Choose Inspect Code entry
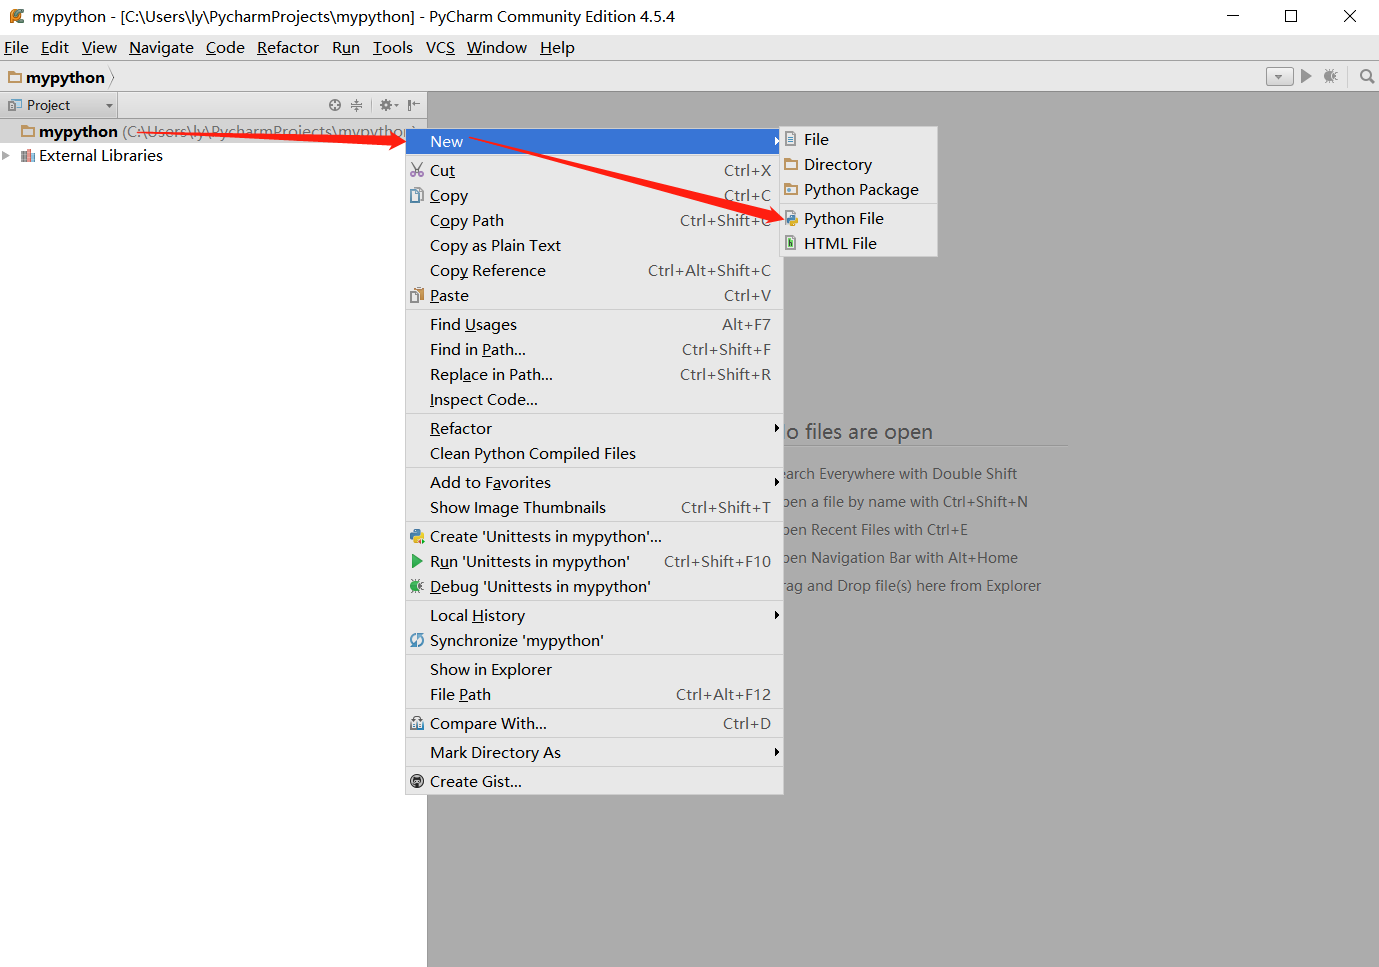This screenshot has height=967, width=1379. coord(594,399)
